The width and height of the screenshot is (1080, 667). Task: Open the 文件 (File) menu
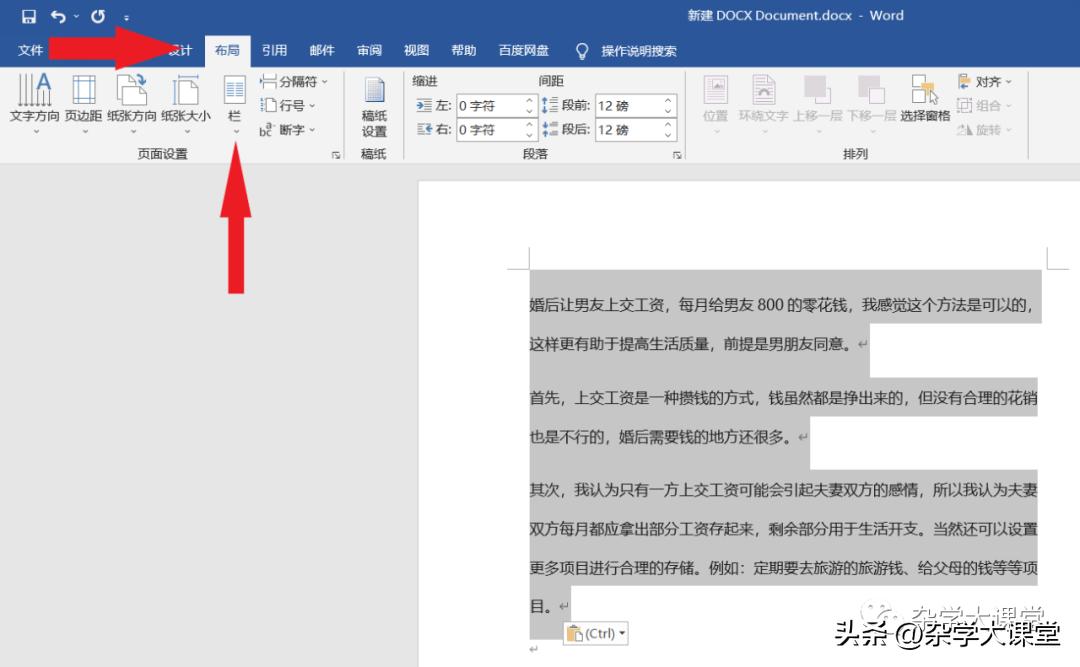pyautogui.click(x=31, y=50)
